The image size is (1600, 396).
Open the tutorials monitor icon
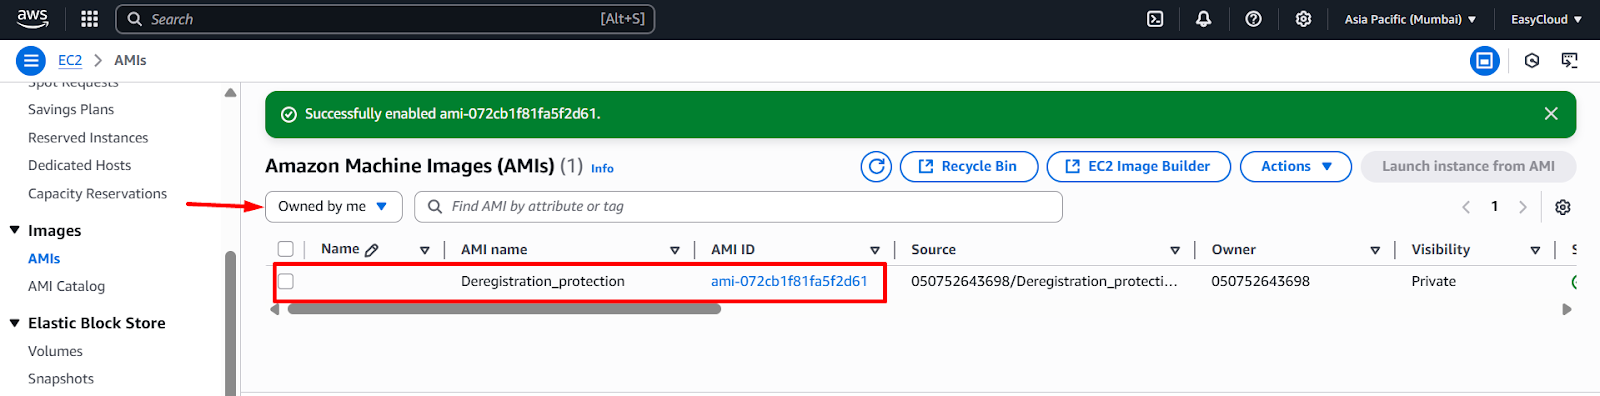point(1570,61)
